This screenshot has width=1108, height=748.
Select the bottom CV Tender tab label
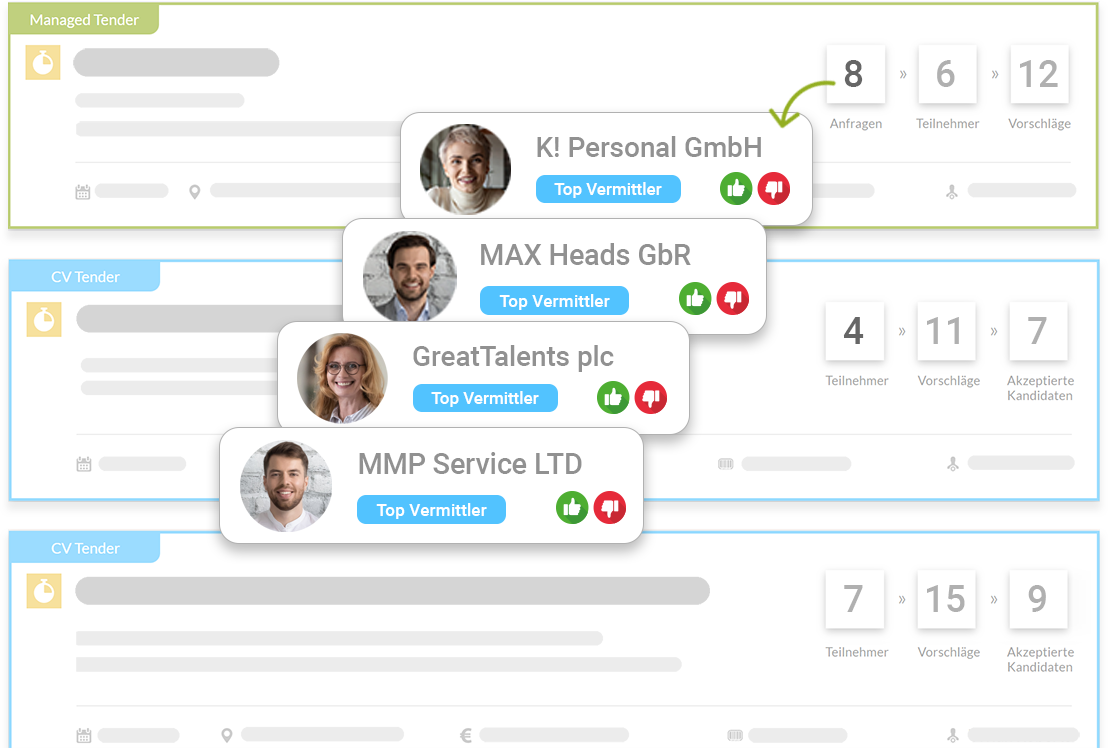pyautogui.click(x=85, y=548)
